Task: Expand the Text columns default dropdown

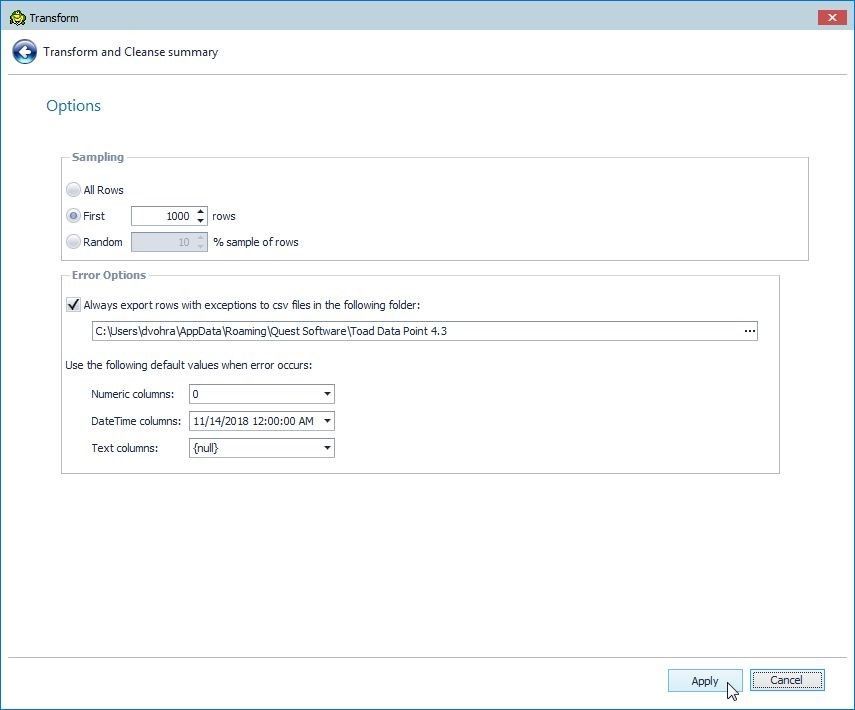Action: (327, 448)
